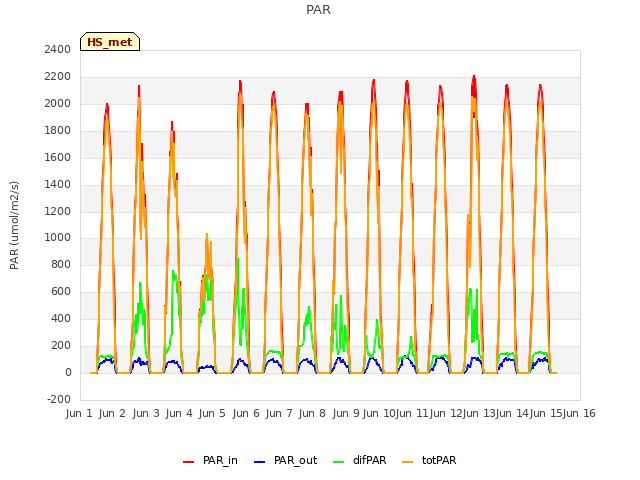Click the 2400 y-axis tick value
Viewport: 640px width, 480px height.
(x=58, y=49)
